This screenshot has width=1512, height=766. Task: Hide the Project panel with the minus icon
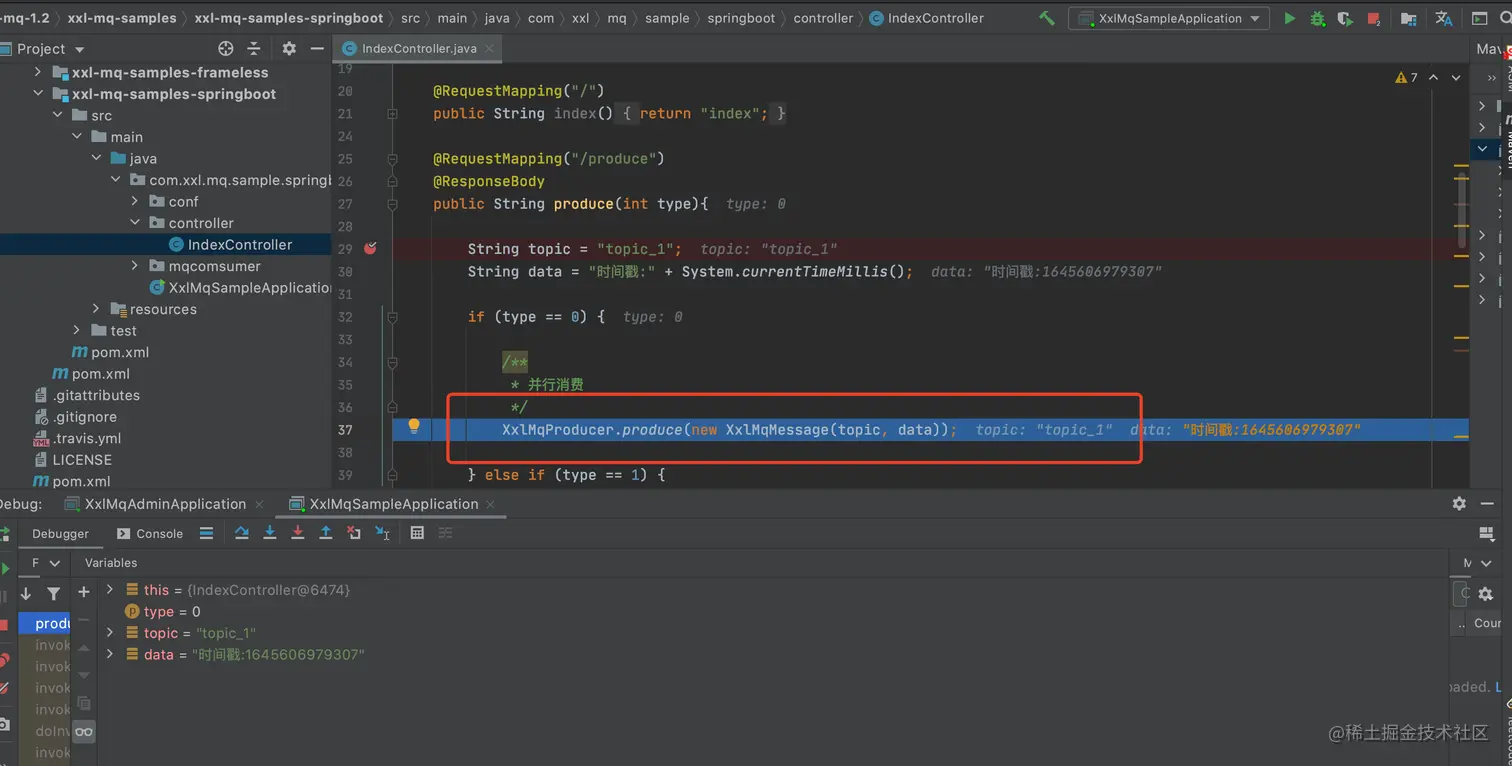pyautogui.click(x=317, y=48)
